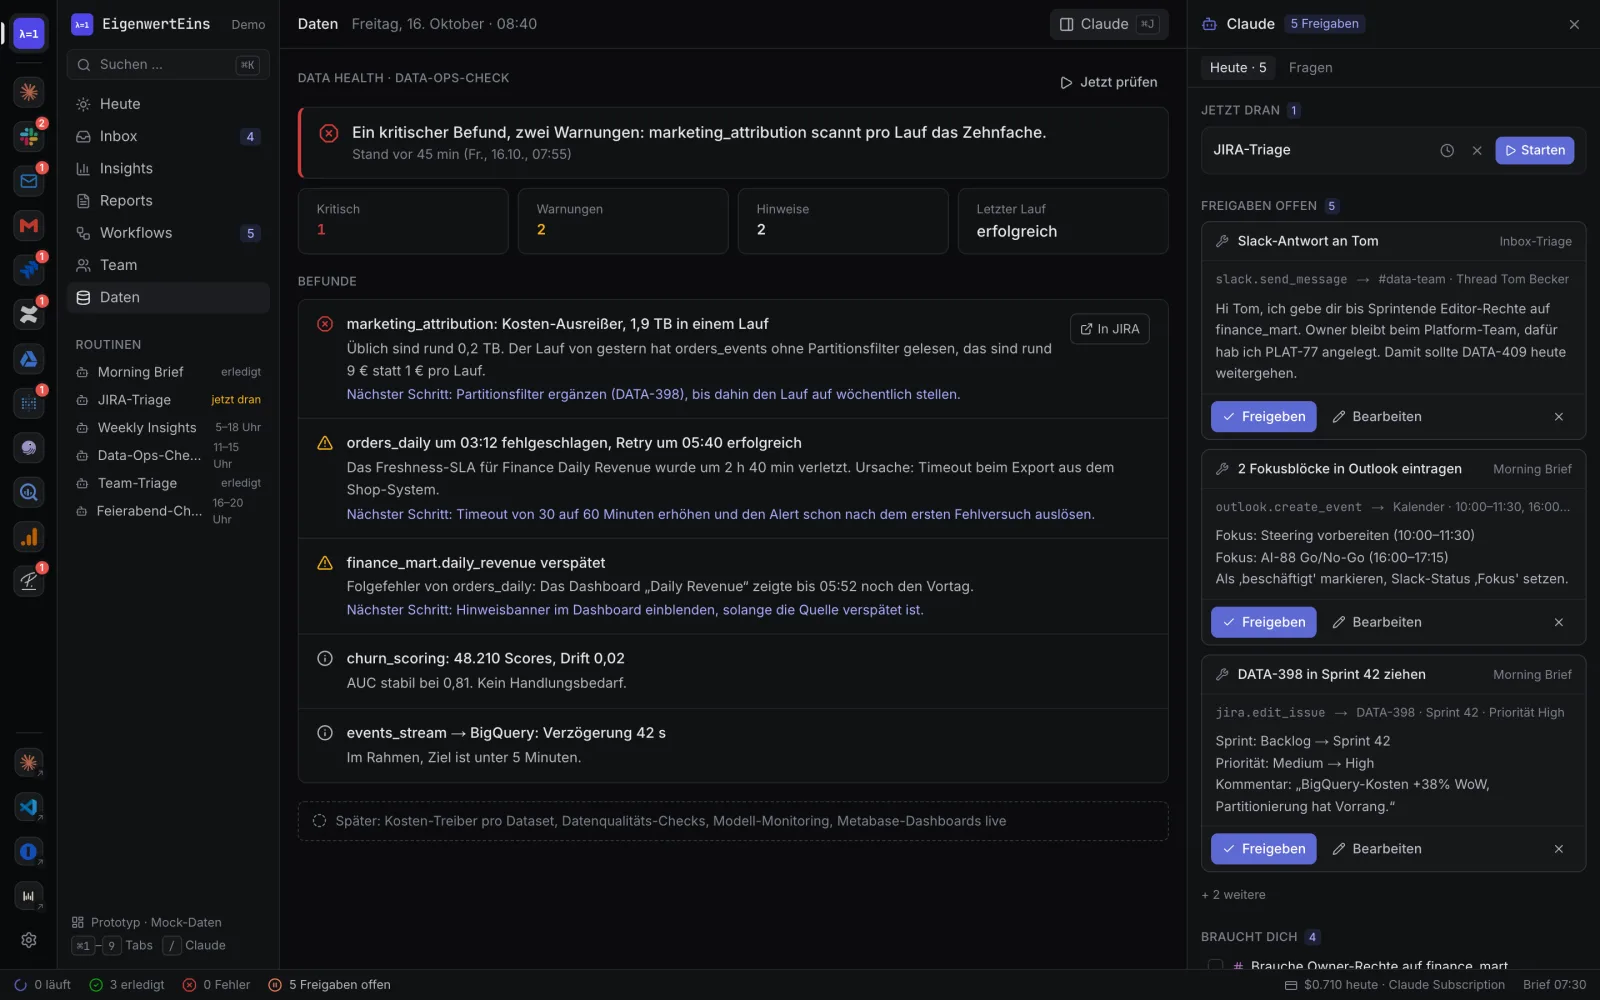1600x1000 pixels.
Task: Open the Google Drive dock icon
Action: click(x=29, y=359)
